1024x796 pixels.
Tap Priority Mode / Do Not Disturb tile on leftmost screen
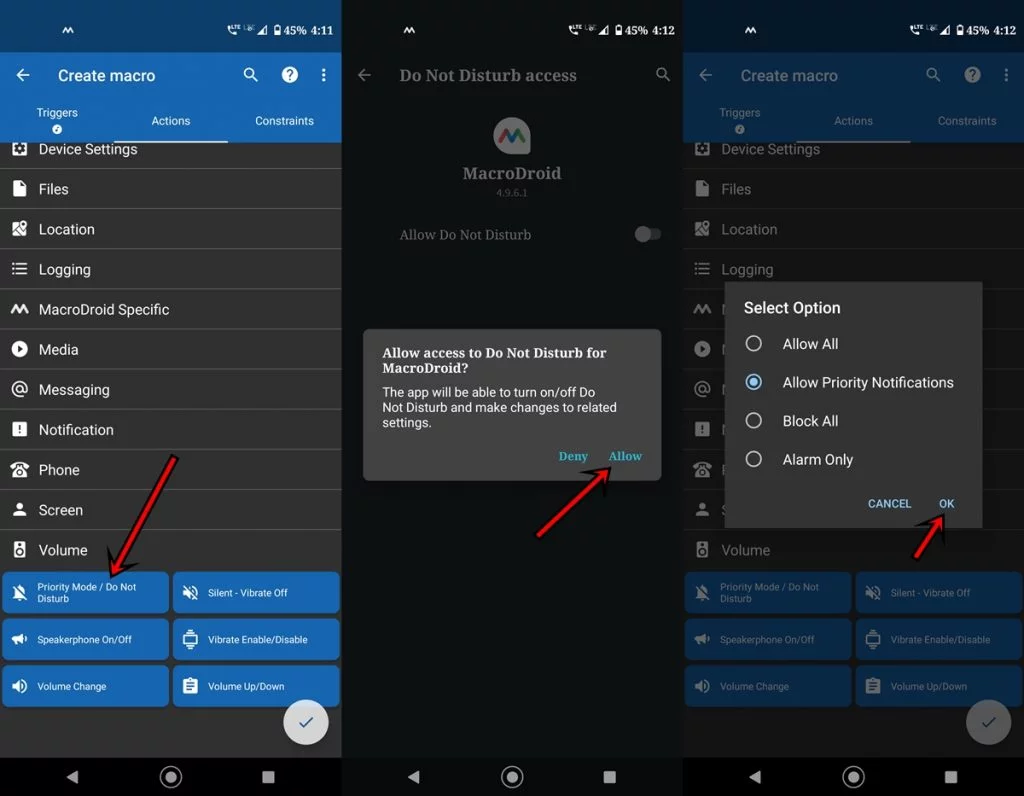coord(85,593)
